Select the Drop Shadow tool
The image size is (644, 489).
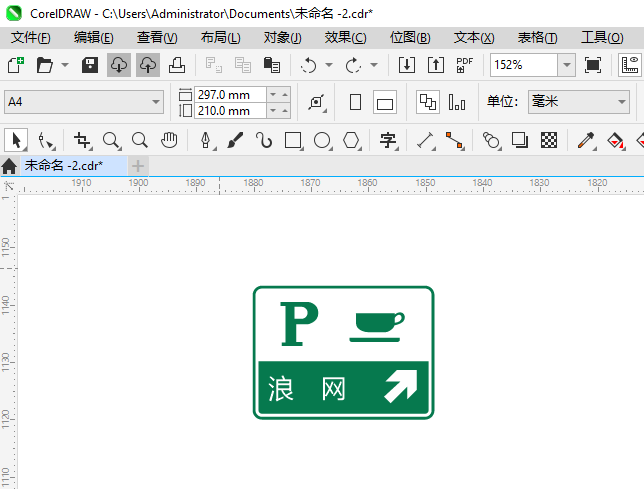point(520,140)
